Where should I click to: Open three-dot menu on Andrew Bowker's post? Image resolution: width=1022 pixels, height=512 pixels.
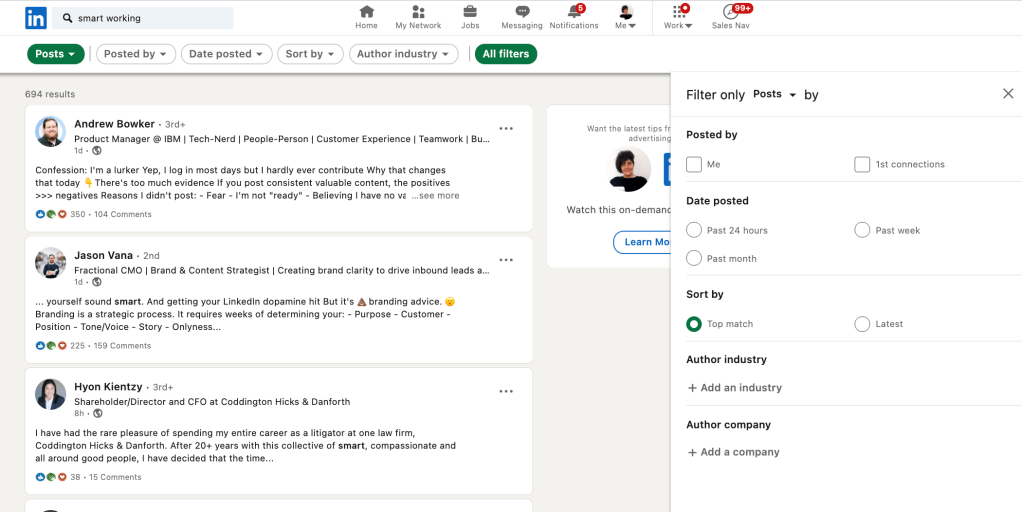tap(506, 128)
